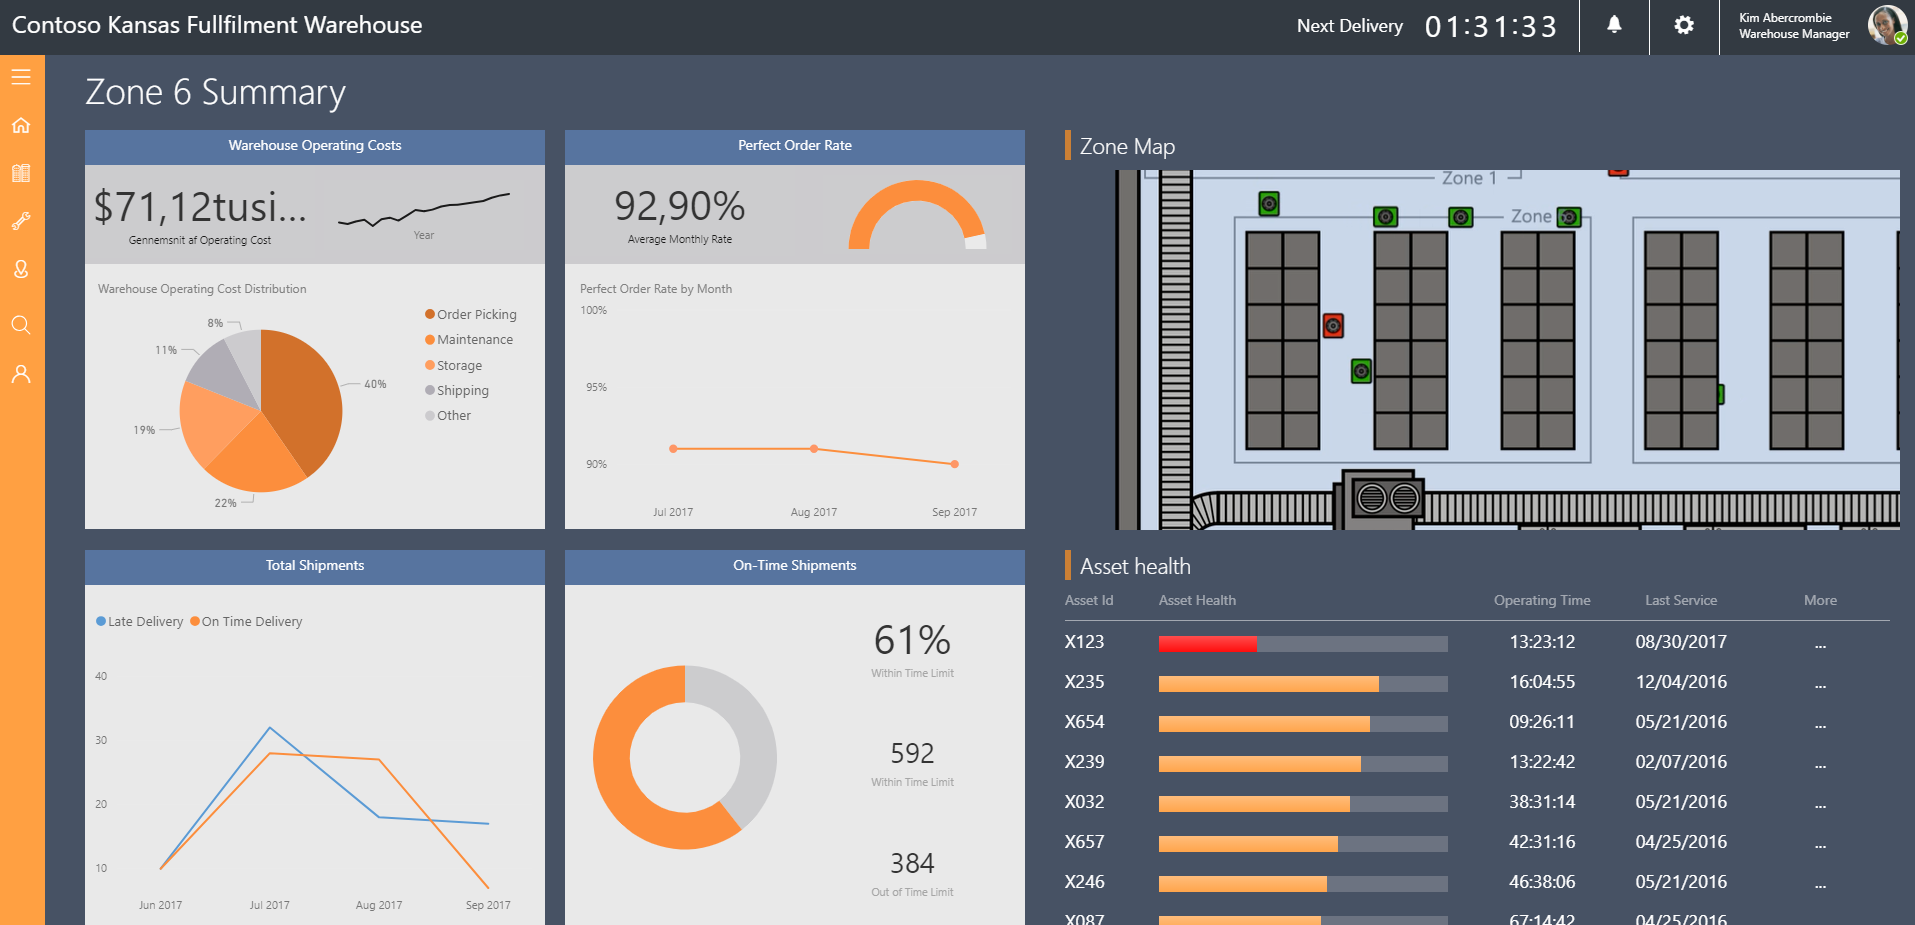
Task: Select leftmost green sensor marker on map
Action: (x=1269, y=204)
